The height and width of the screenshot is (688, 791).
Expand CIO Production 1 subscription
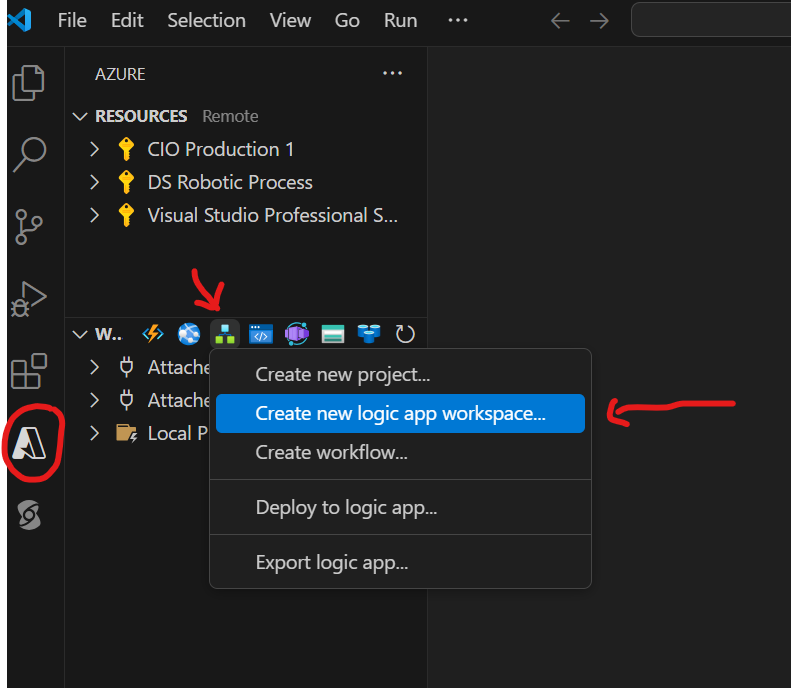coord(94,149)
